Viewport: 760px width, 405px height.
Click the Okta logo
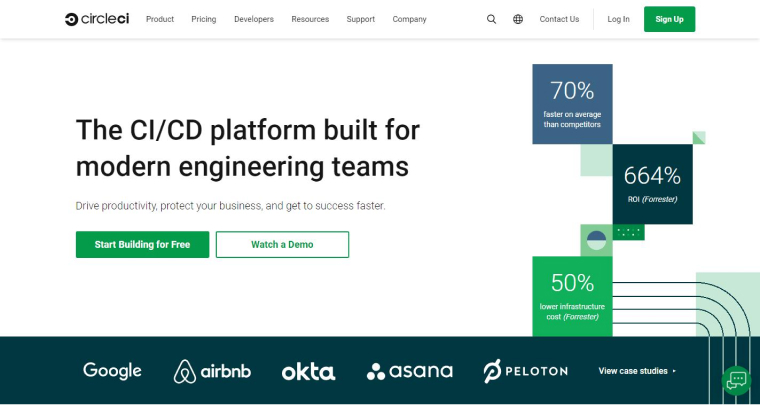(x=308, y=372)
